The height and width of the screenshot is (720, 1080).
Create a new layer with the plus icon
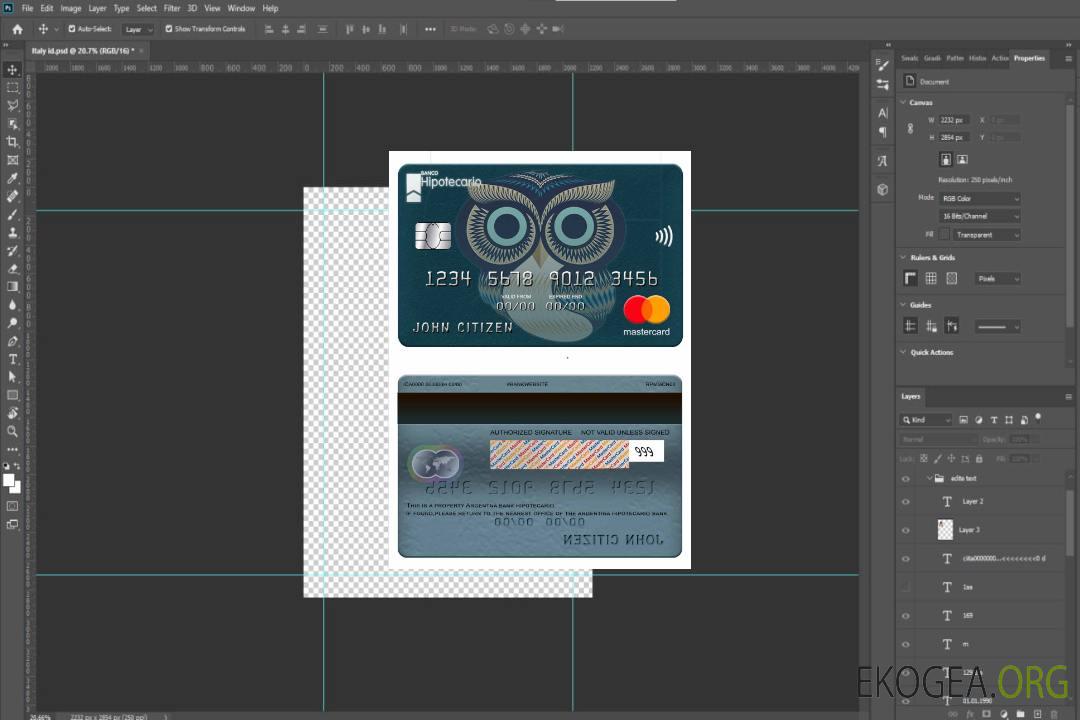(x=1037, y=714)
